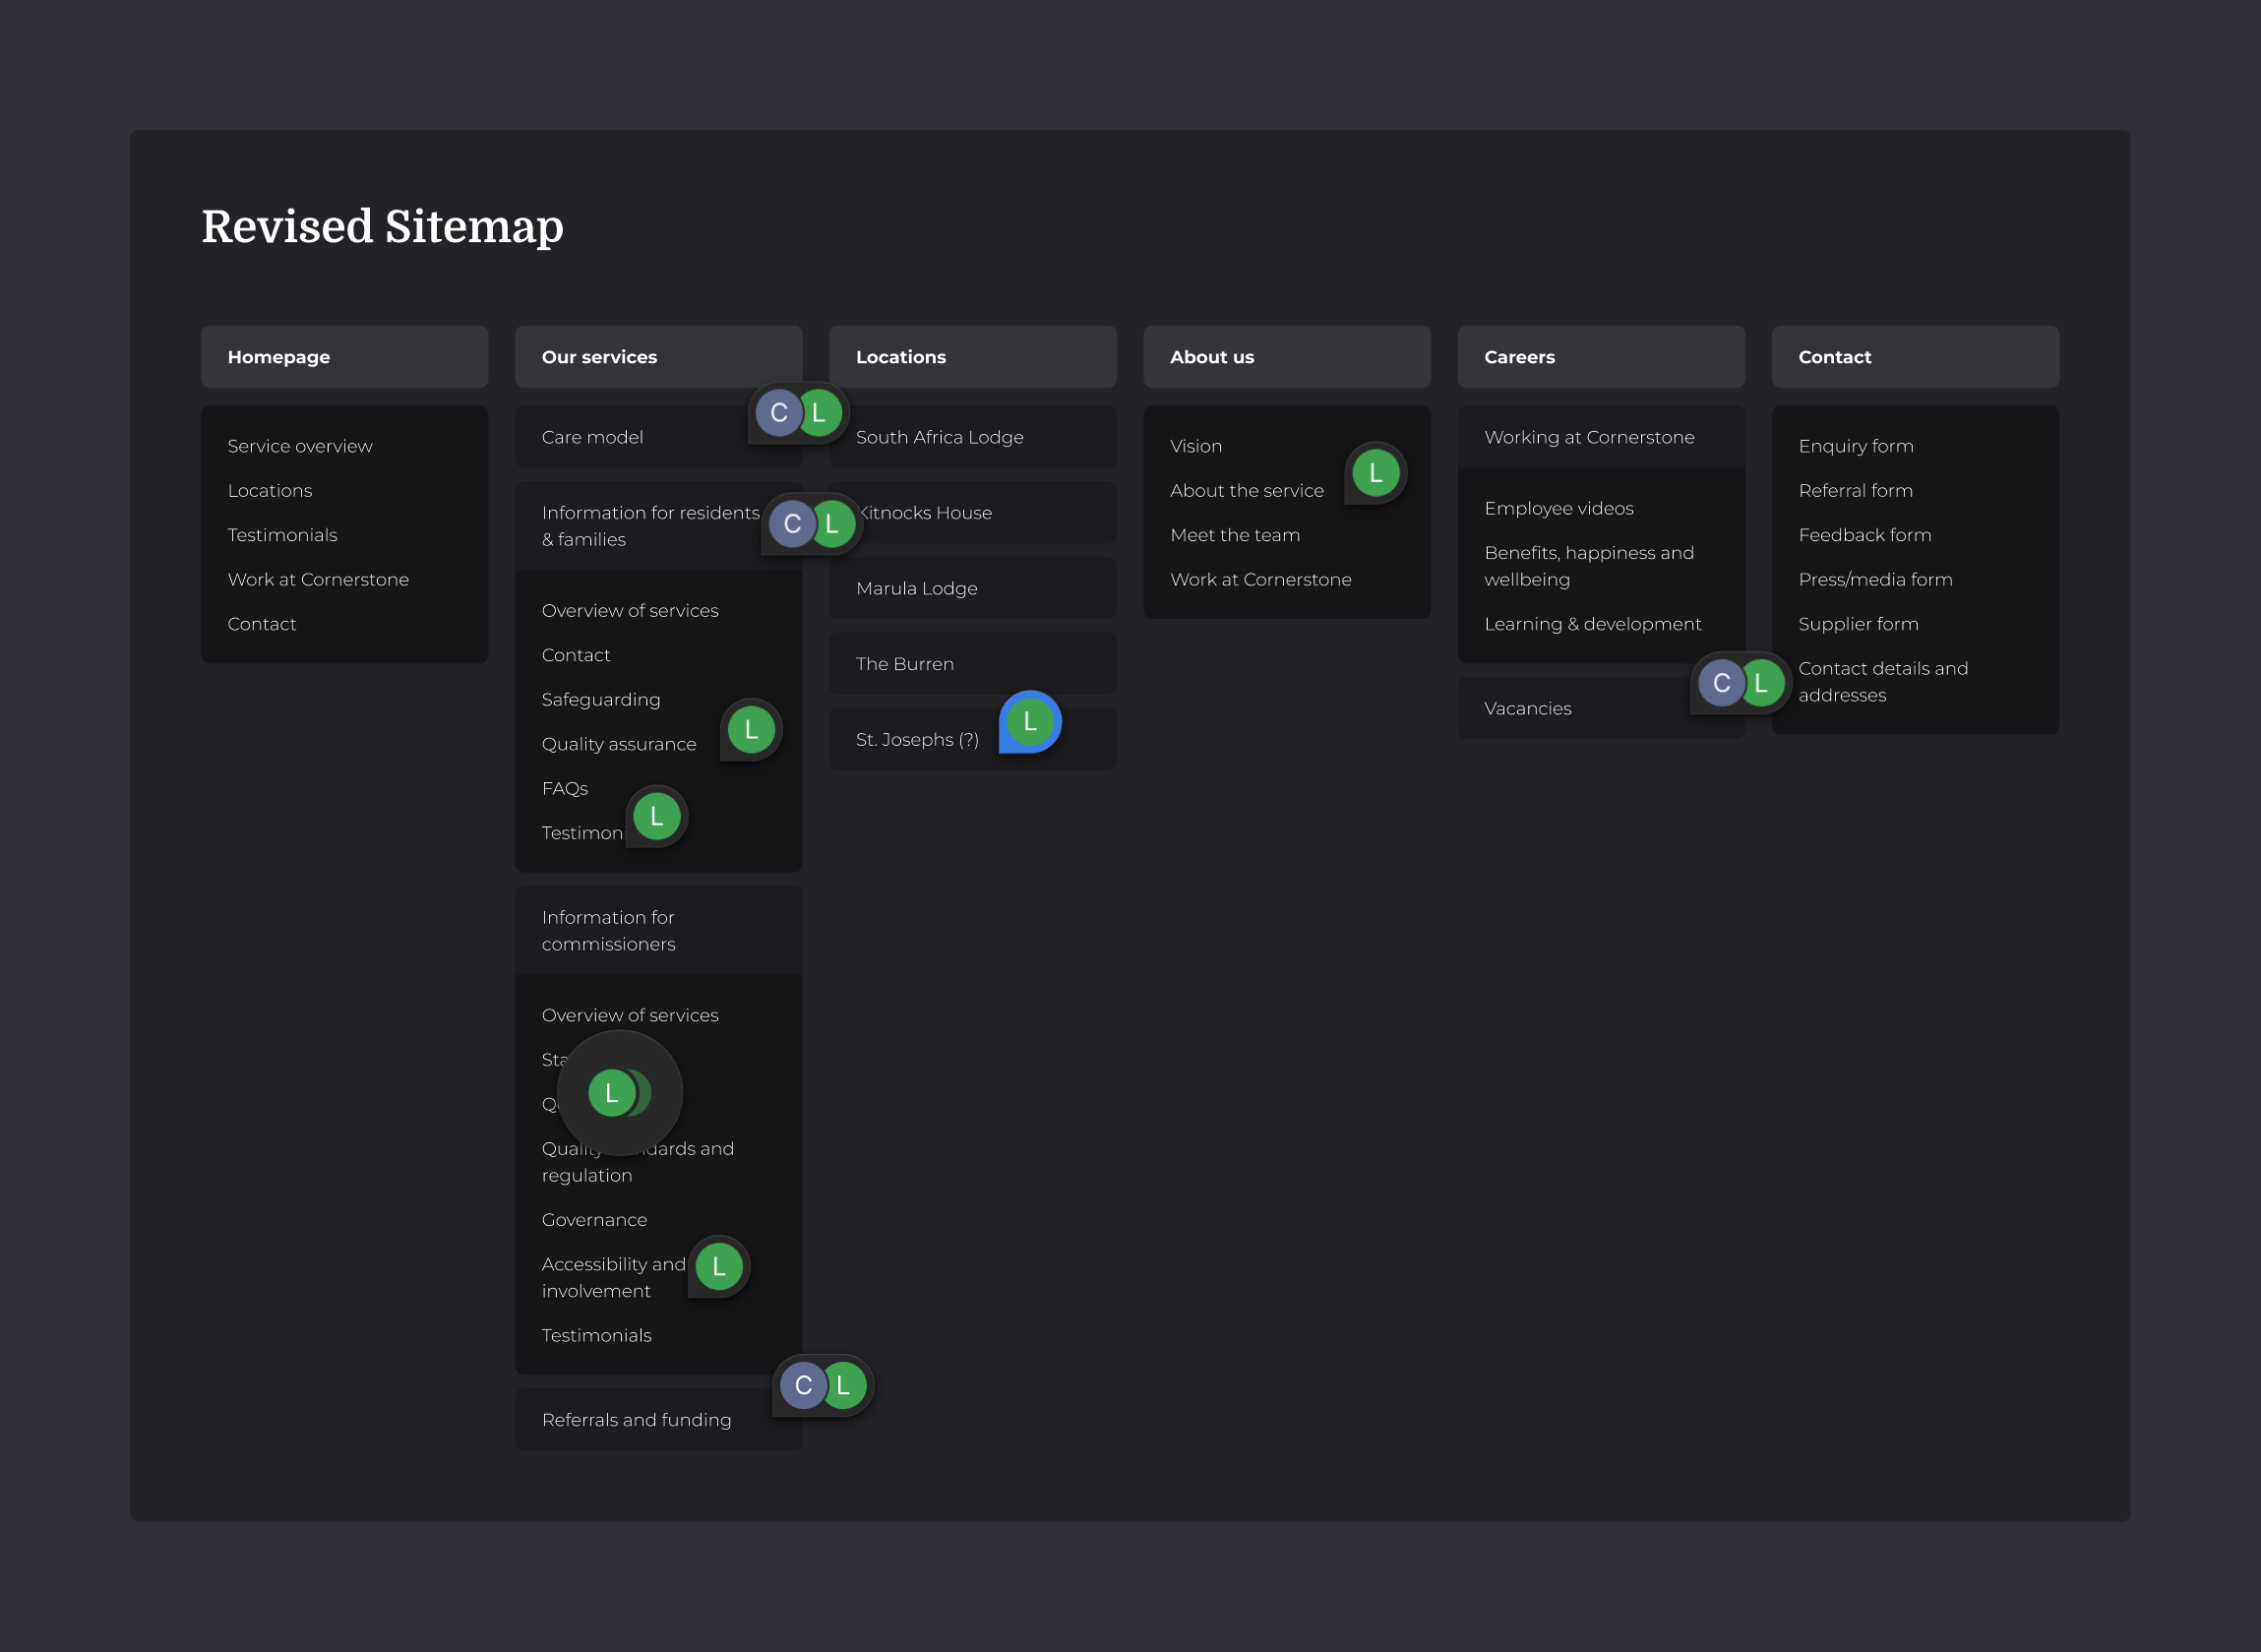Image resolution: width=2261 pixels, height=1652 pixels.
Task: Click Press/media form item
Action: pyautogui.click(x=1875, y=580)
